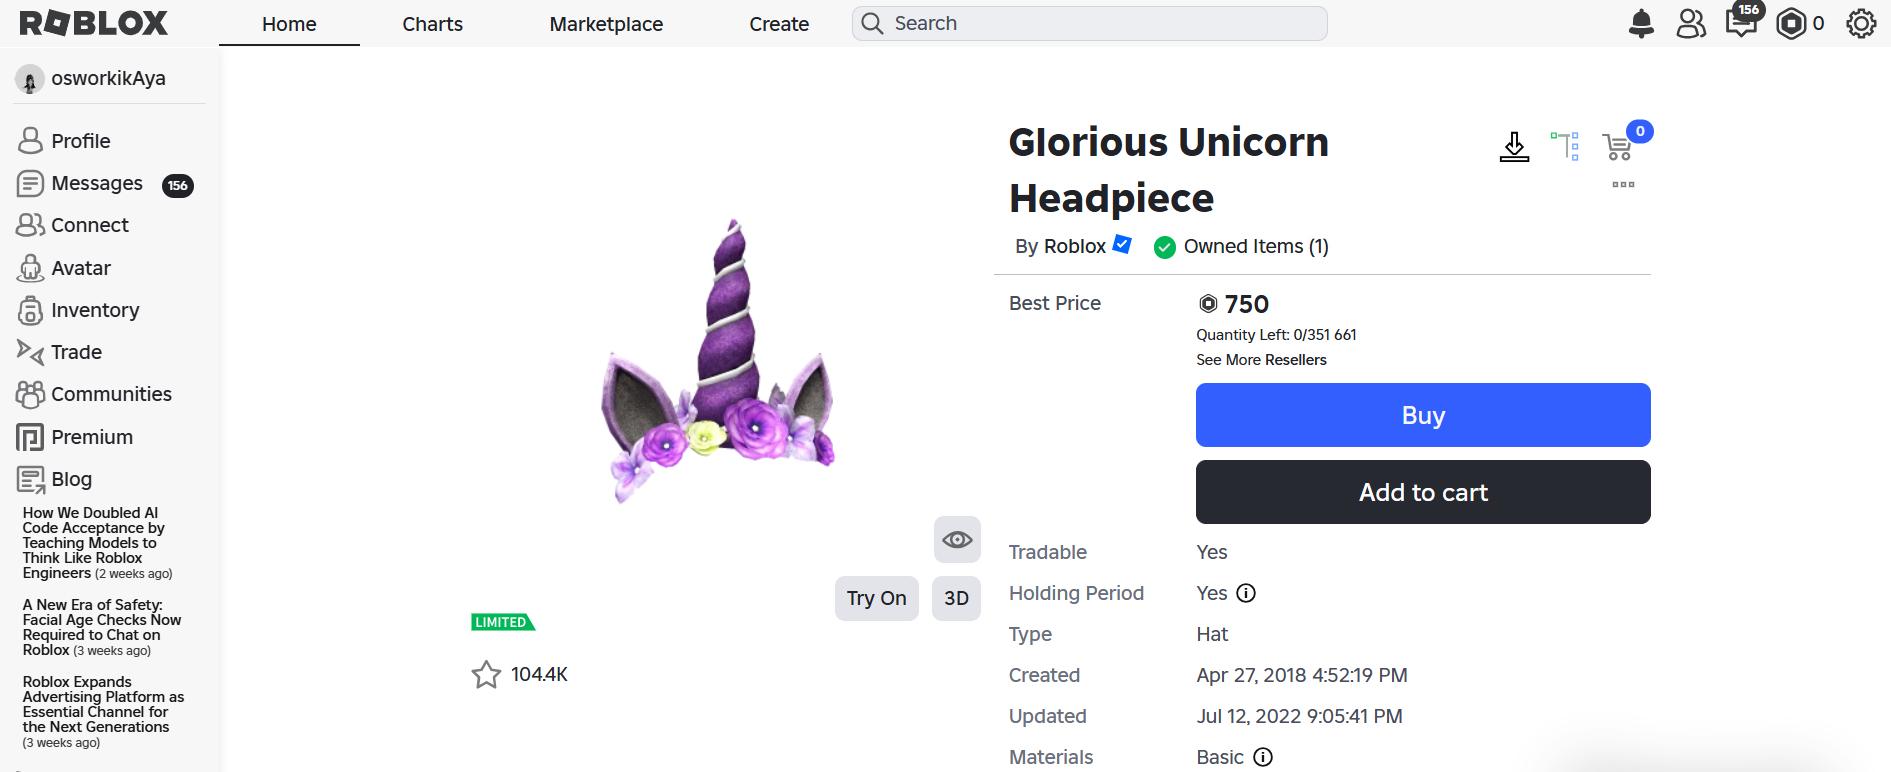Toggle the eye preview button

pyautogui.click(x=957, y=540)
